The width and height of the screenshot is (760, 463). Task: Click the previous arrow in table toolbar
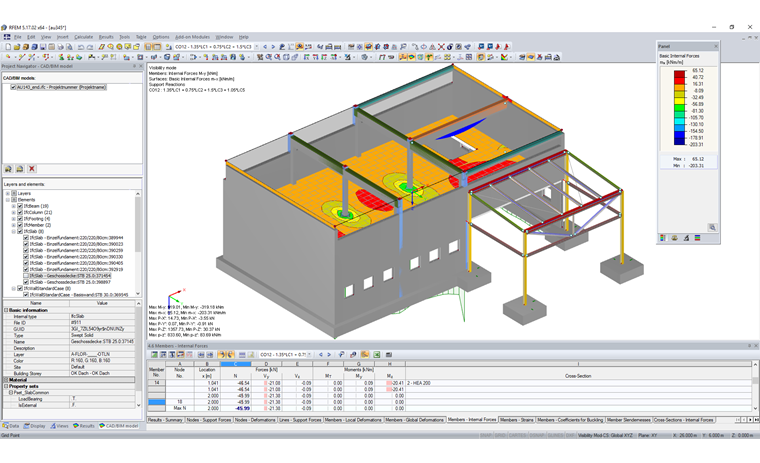pyautogui.click(x=320, y=355)
